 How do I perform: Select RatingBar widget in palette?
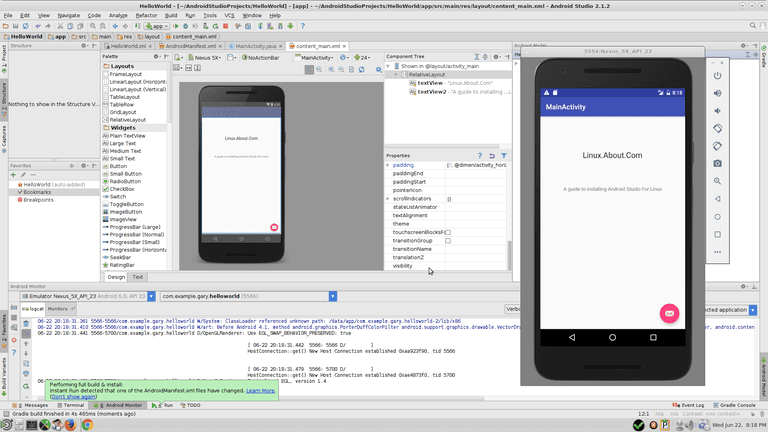click(x=118, y=265)
